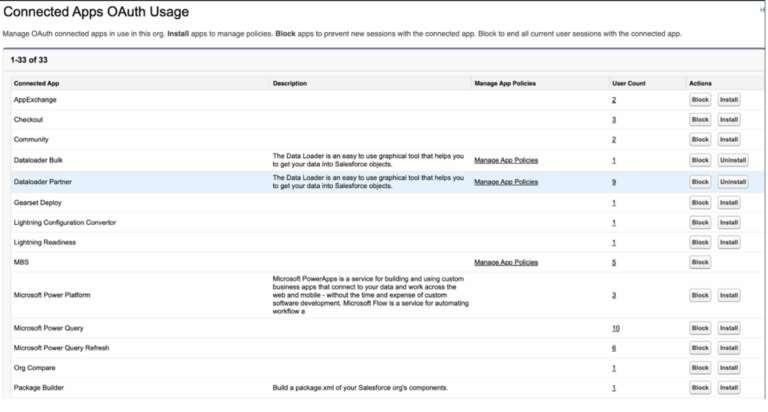Select the MBS app name
Viewport: 768px width, 412px height.
coord(21,262)
